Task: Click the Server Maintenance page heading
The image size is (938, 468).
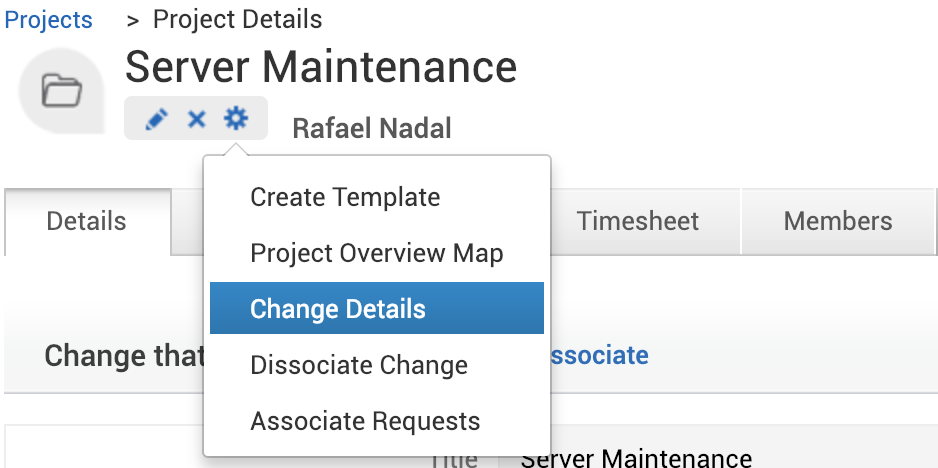Action: click(321, 67)
